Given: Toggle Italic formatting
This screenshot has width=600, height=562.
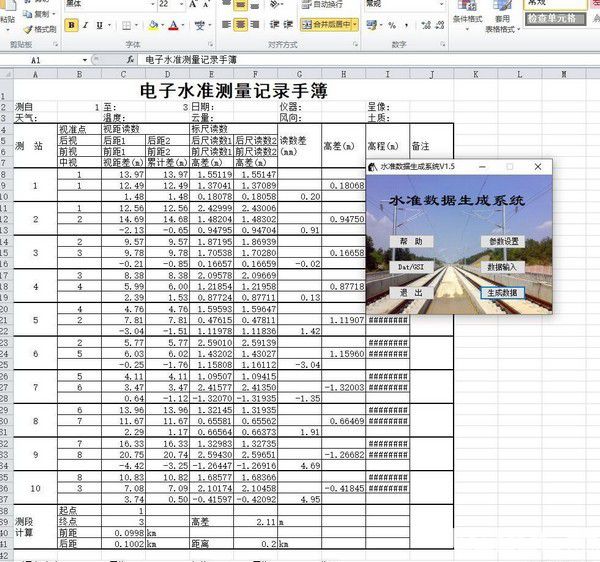Looking at the screenshot, I should pos(85,25).
